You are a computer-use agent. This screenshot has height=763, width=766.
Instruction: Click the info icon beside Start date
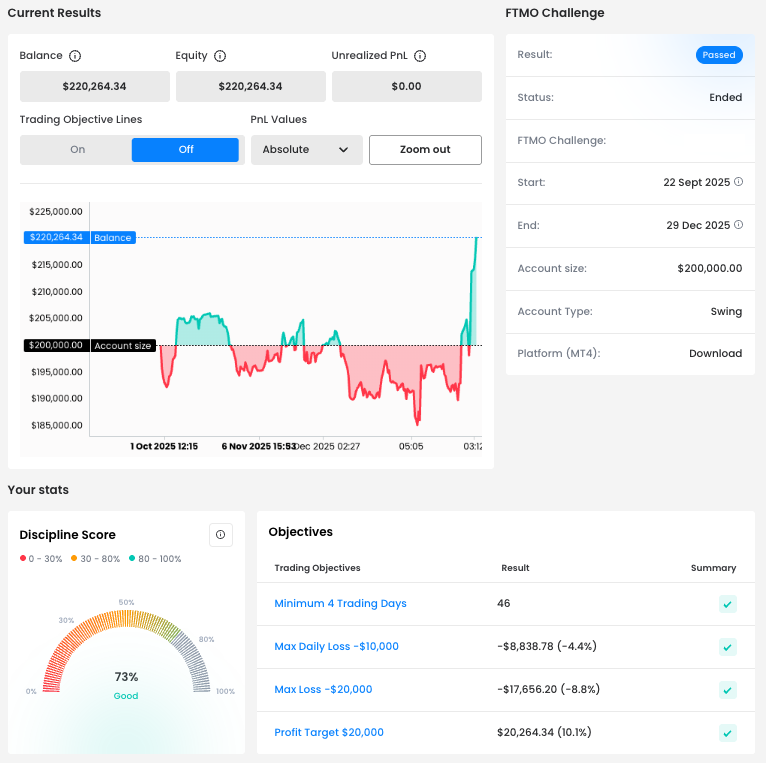pyautogui.click(x=739, y=182)
